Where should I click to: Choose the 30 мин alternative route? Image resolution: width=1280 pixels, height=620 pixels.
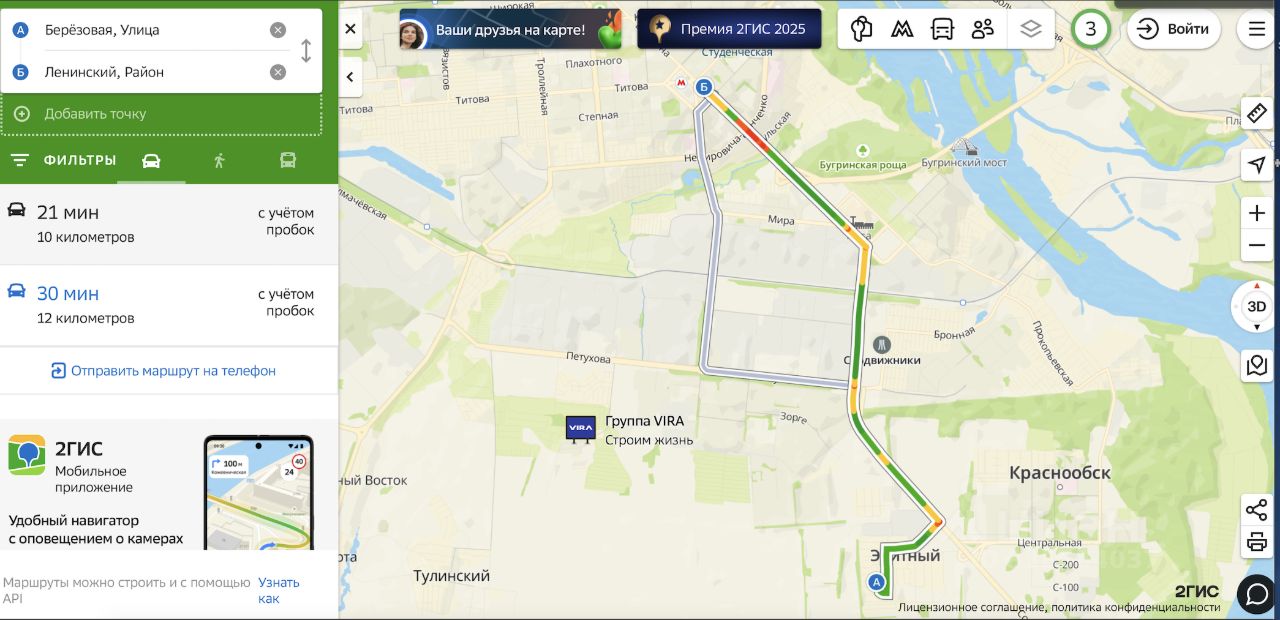(169, 306)
